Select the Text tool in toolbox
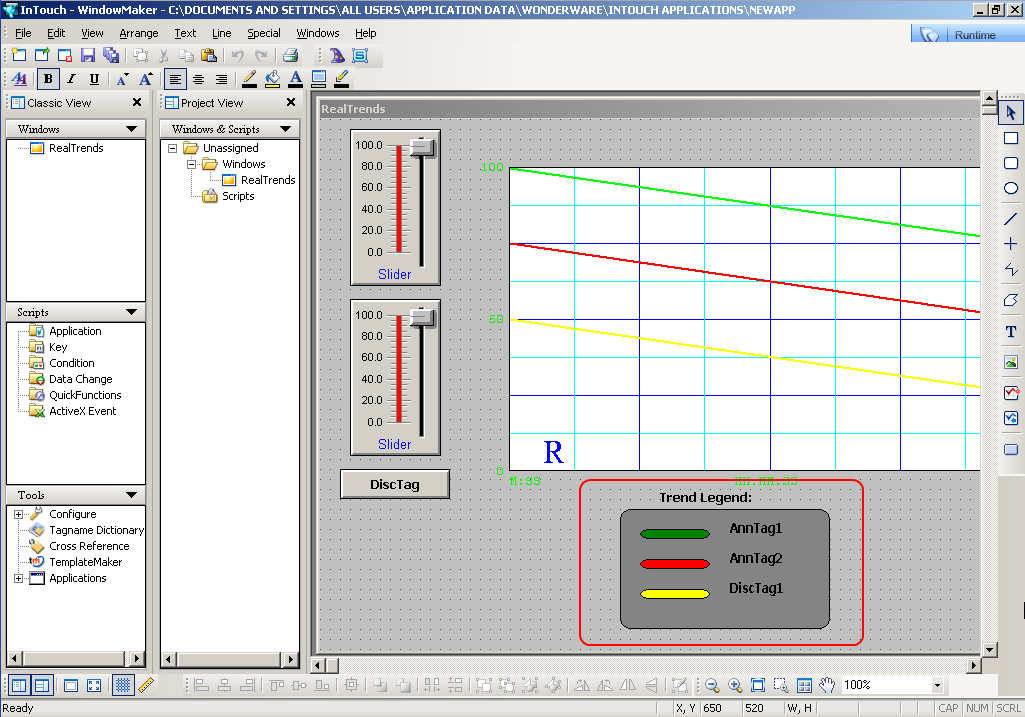Image resolution: width=1025 pixels, height=717 pixels. coord(1011,331)
